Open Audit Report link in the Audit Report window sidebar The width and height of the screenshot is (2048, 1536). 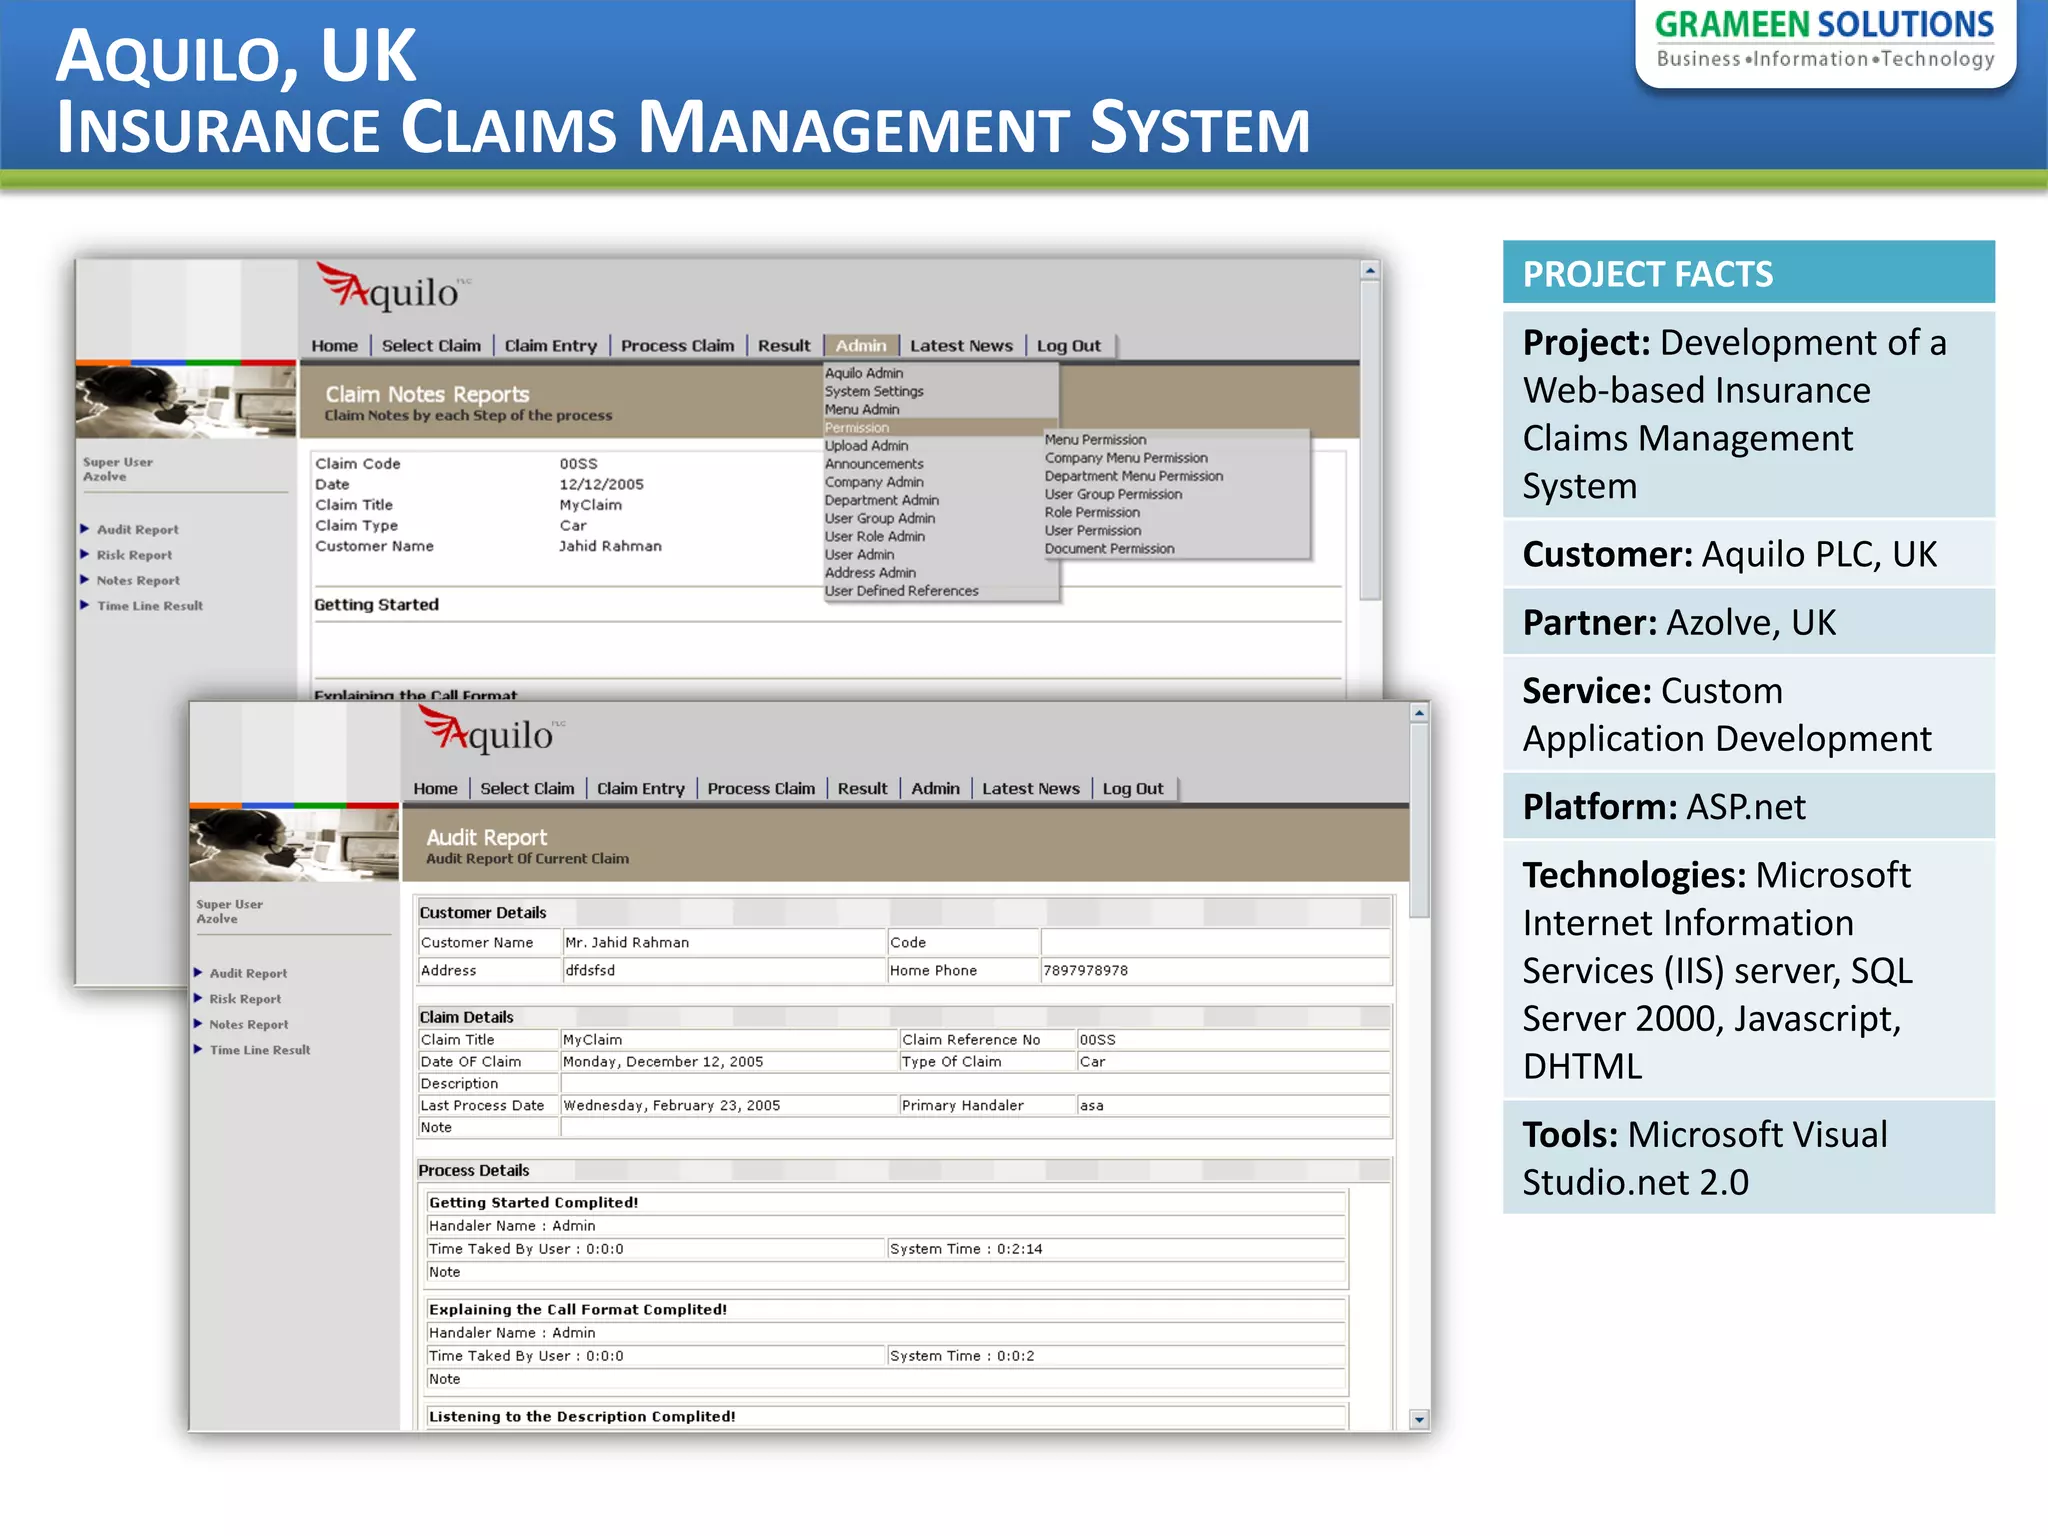[x=248, y=973]
